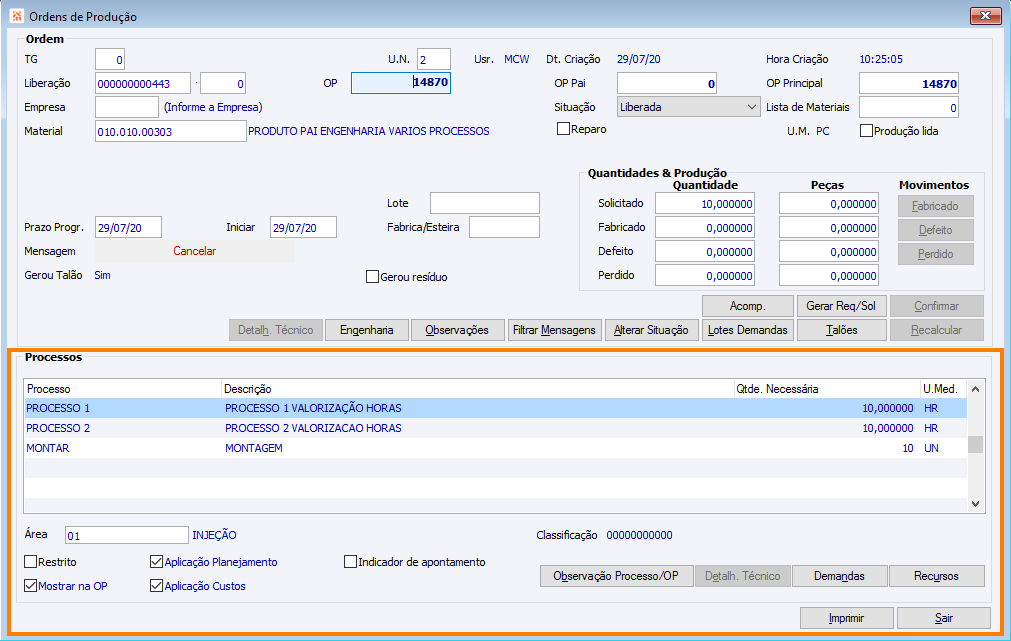Toggle the Produção lida checkbox

pyautogui.click(x=867, y=131)
